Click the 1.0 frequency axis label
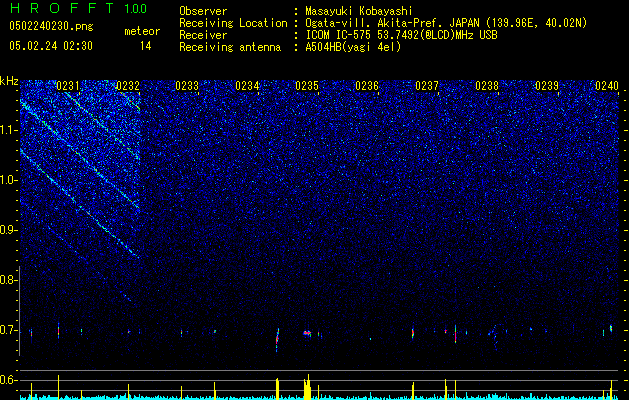629x400 pixels. [x=9, y=180]
